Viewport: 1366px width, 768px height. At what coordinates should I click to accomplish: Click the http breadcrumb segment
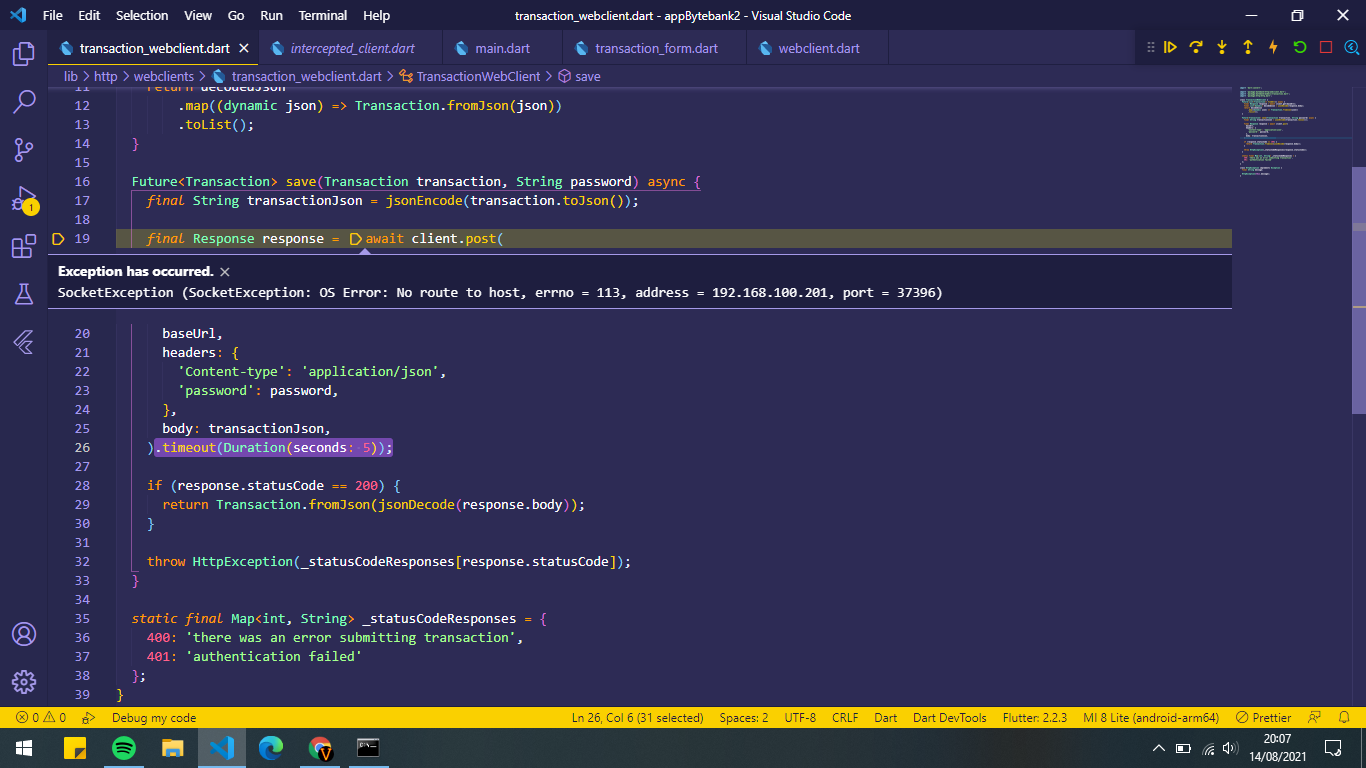tap(106, 76)
